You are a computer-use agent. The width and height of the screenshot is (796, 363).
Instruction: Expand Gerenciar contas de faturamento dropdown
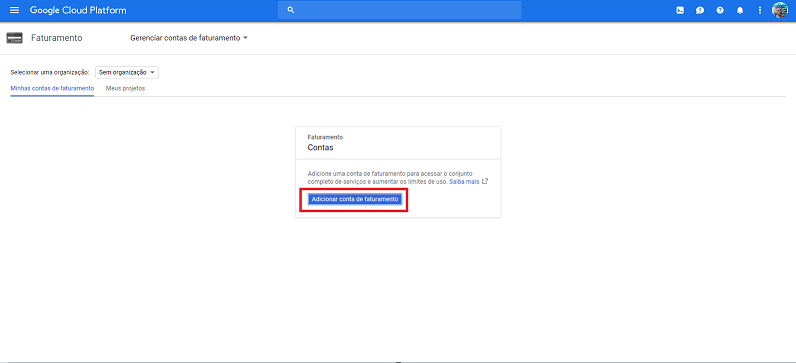(189, 38)
